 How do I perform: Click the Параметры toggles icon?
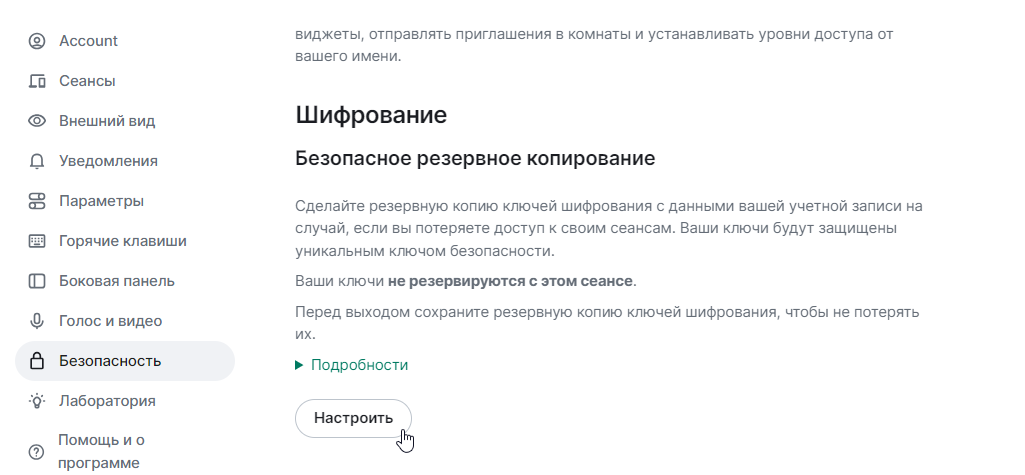tap(37, 201)
